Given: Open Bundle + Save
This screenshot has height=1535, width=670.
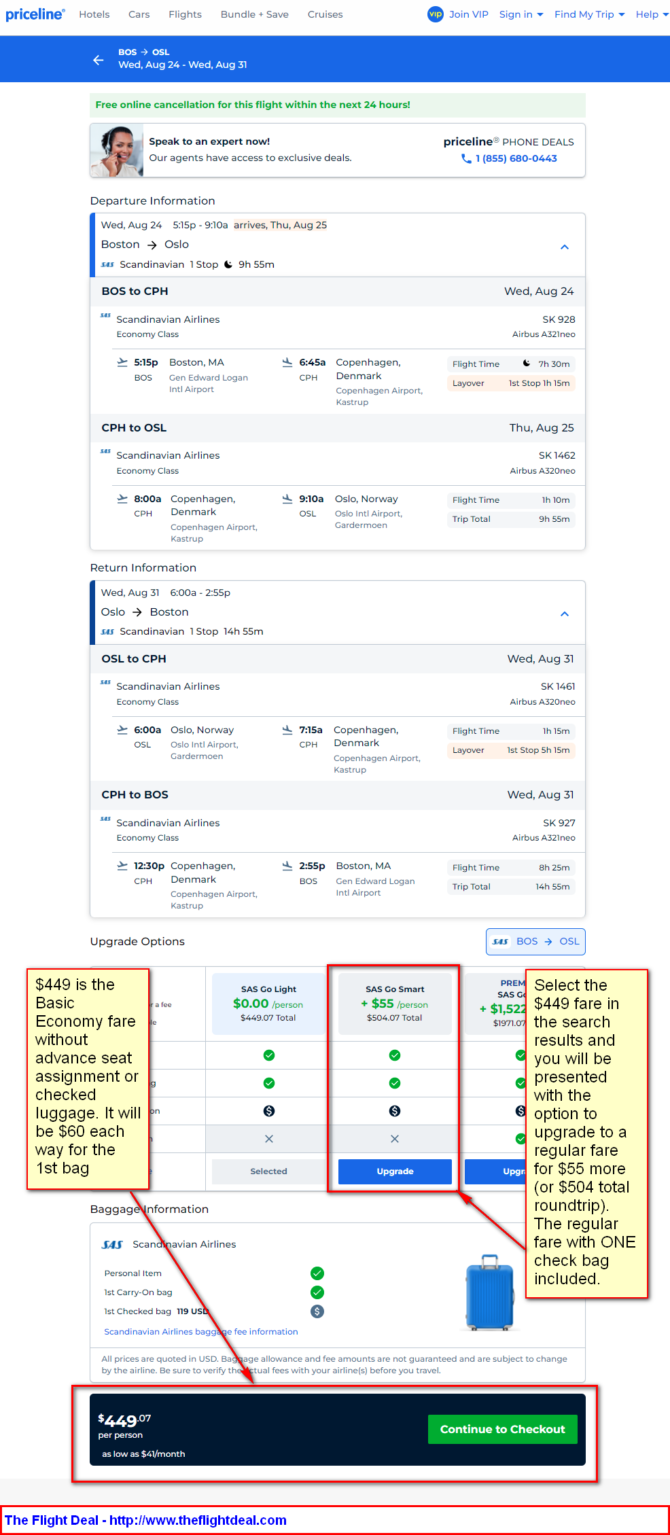Looking at the screenshot, I should tap(254, 15).
